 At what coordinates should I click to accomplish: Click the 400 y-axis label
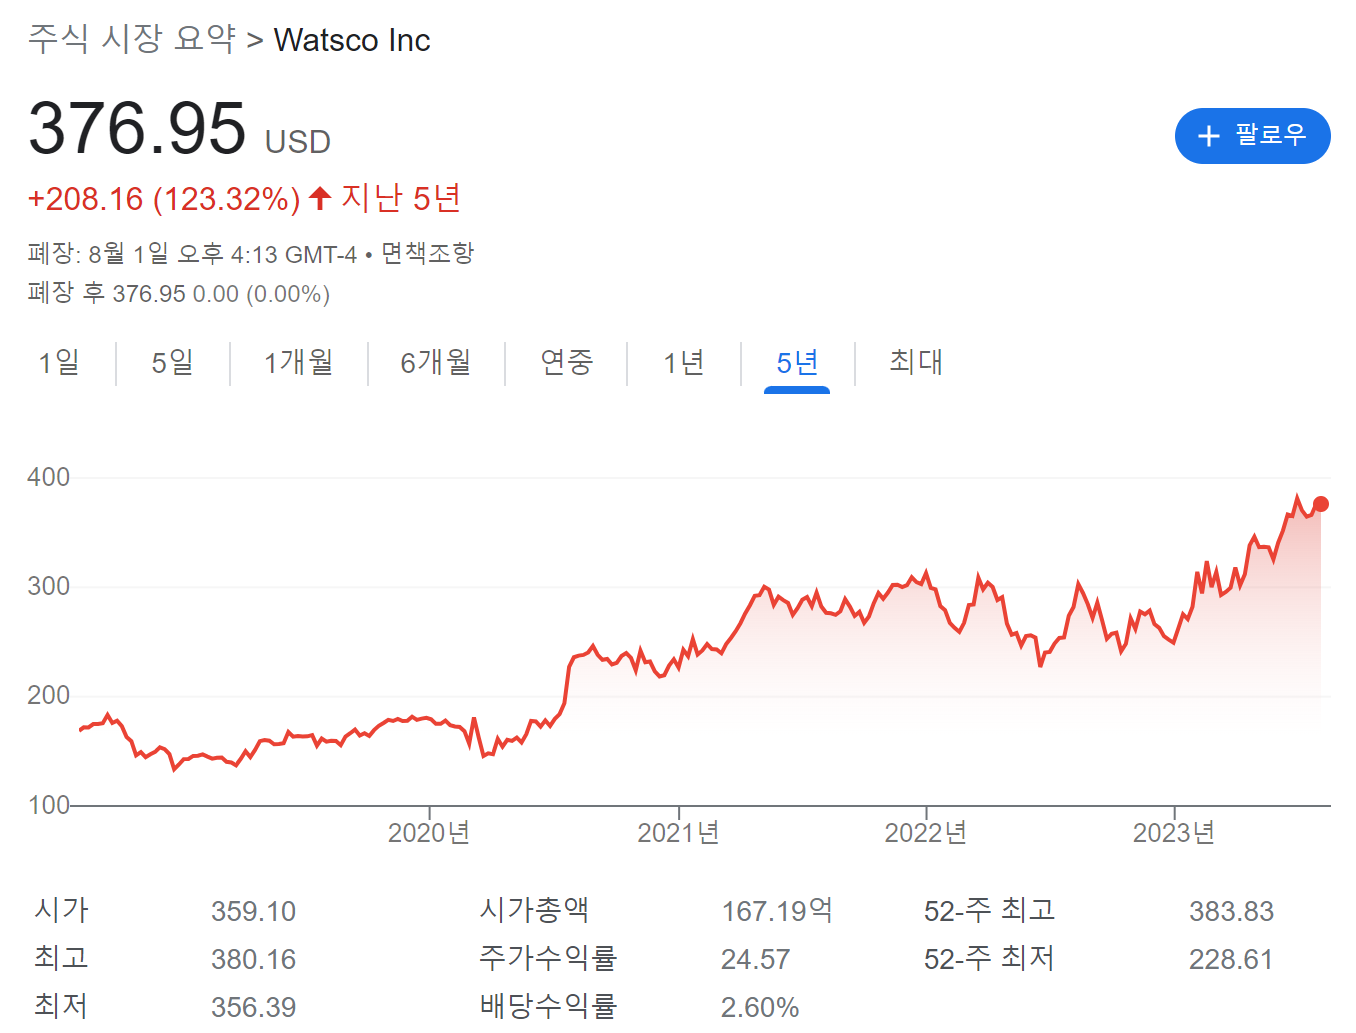click(48, 477)
